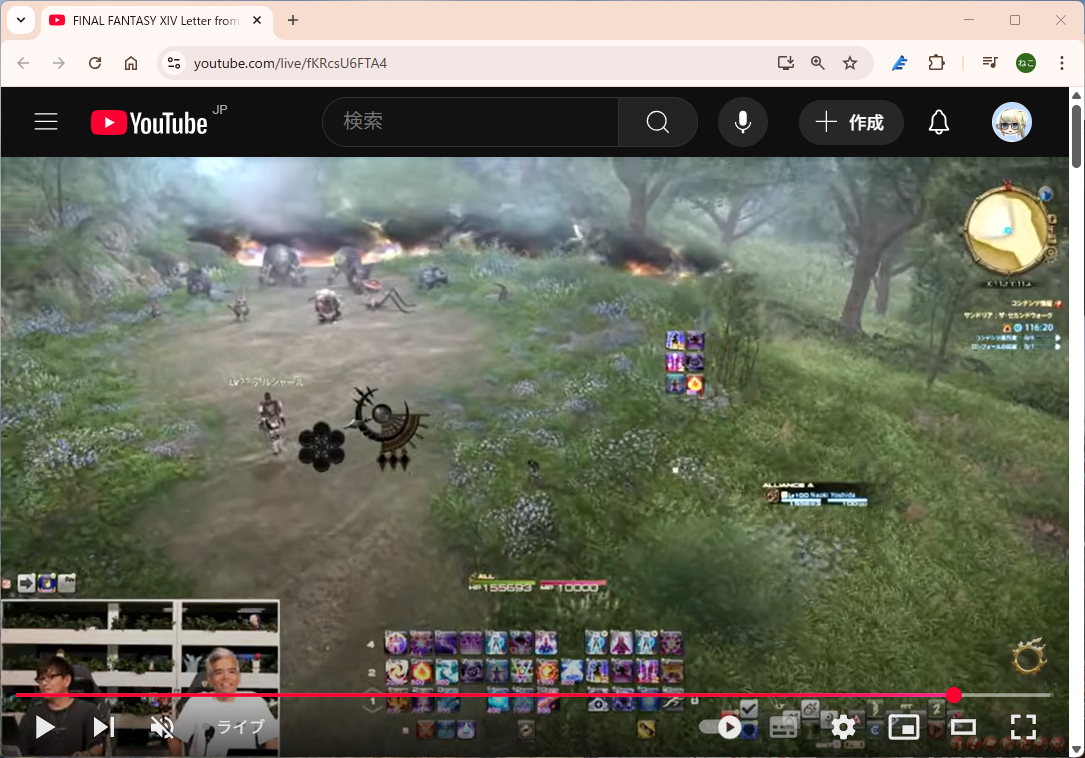Open YouTube notifications bell

click(x=938, y=122)
